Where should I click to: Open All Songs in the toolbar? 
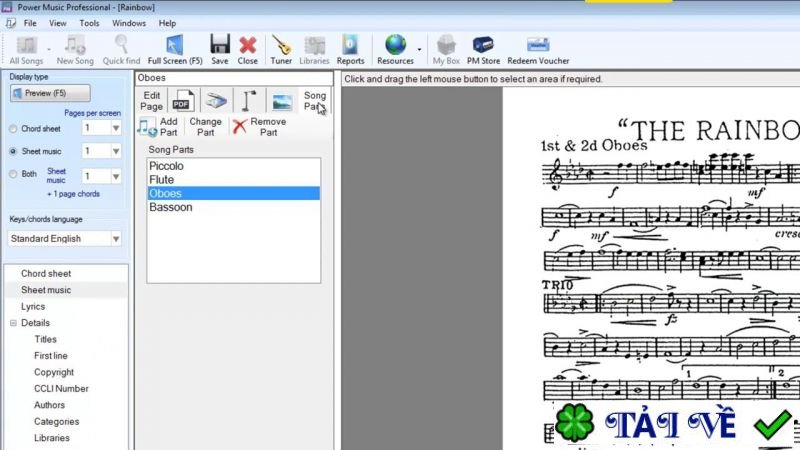(26, 51)
